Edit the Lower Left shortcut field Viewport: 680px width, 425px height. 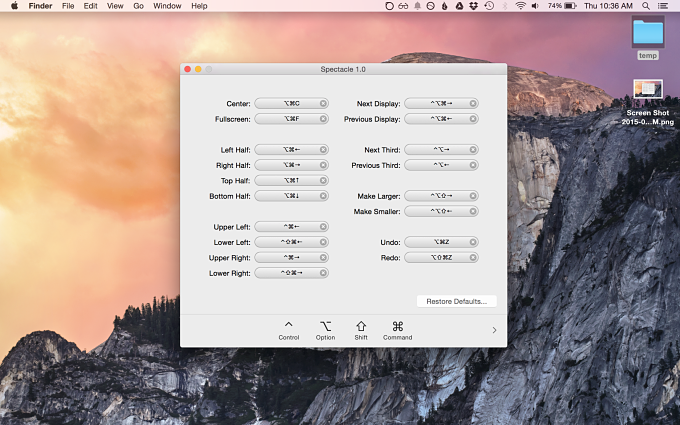pyautogui.click(x=291, y=242)
